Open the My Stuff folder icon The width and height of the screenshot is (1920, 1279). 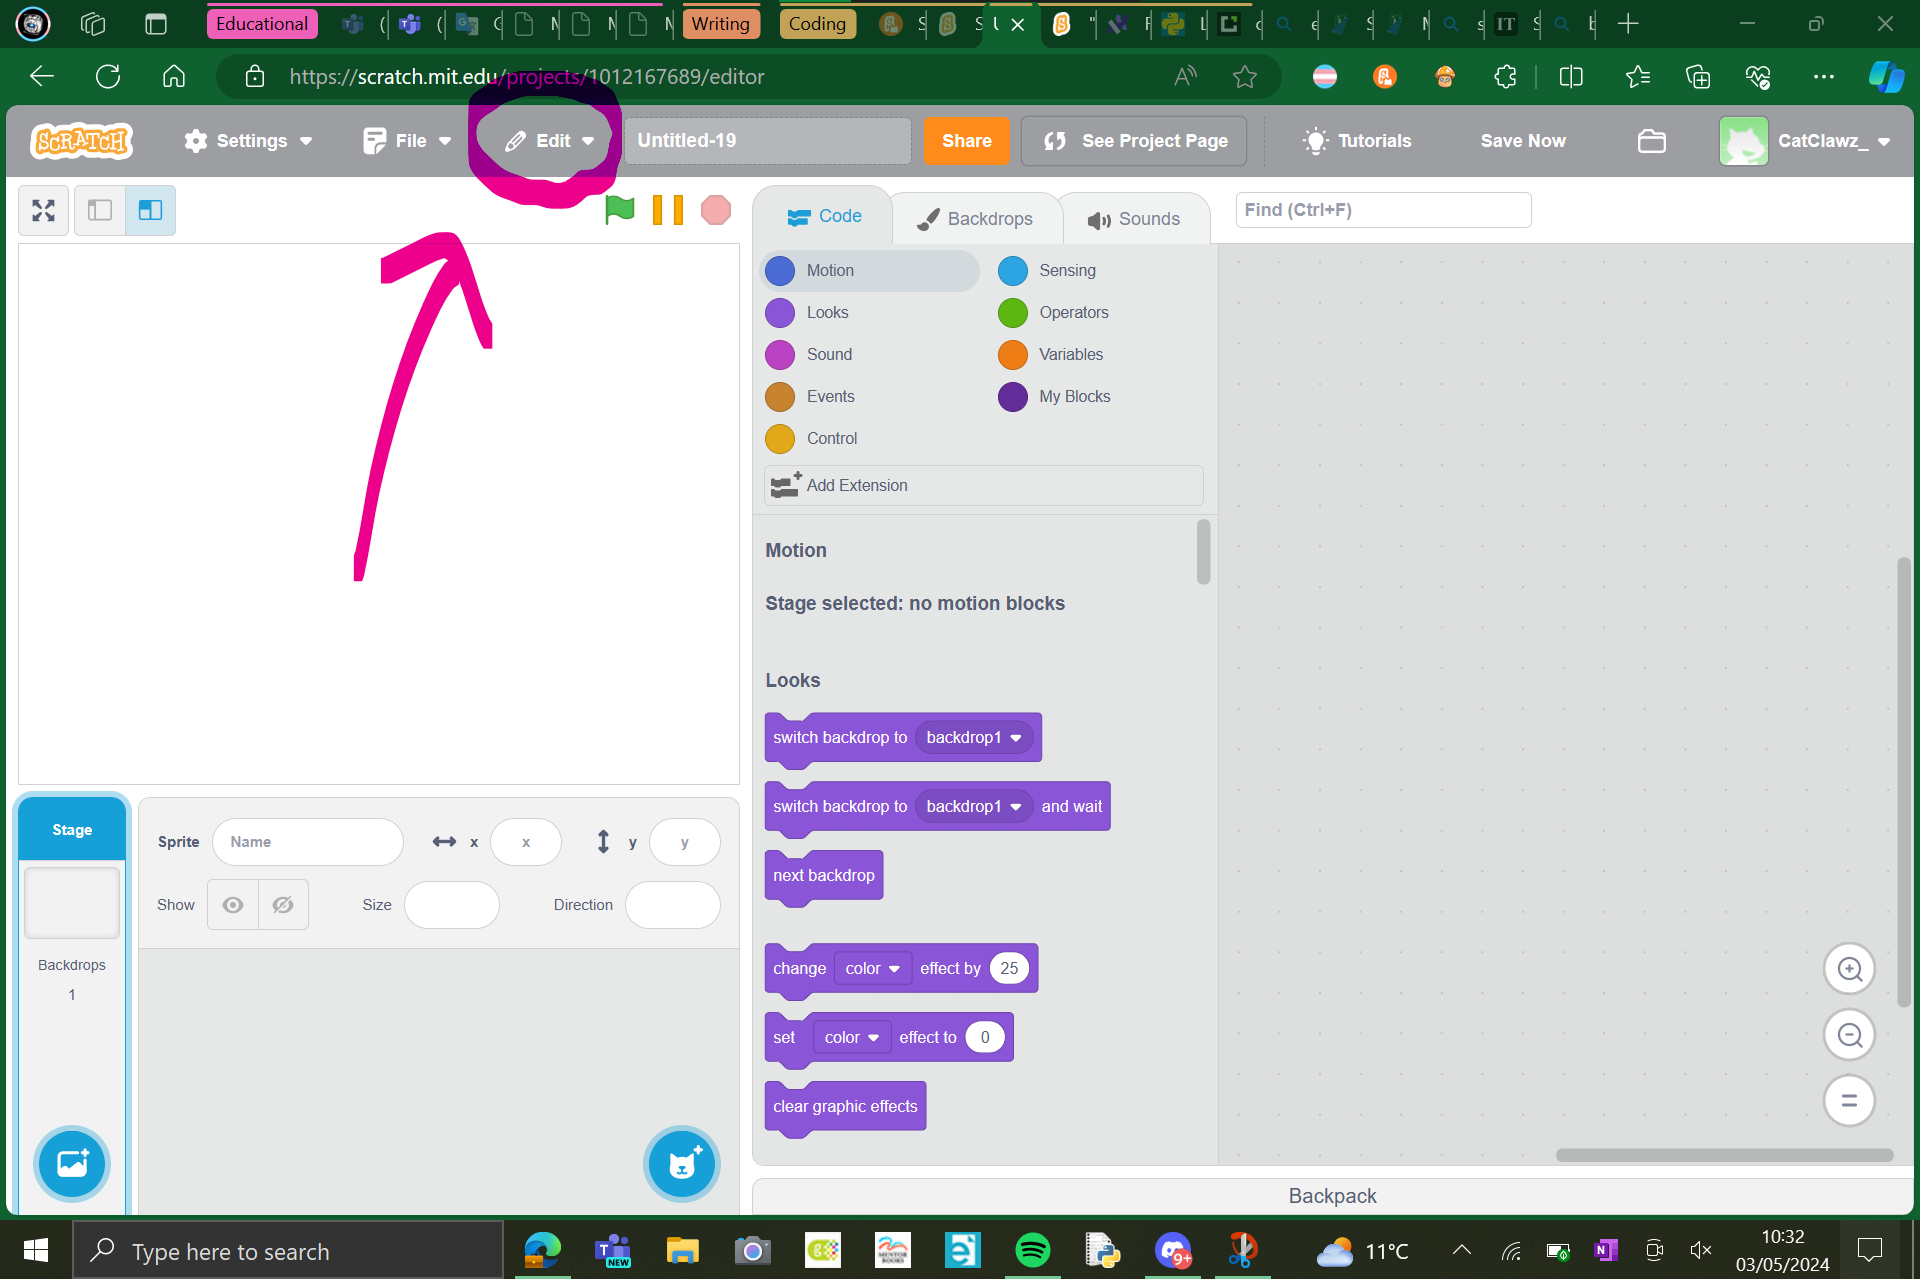pyautogui.click(x=1651, y=141)
